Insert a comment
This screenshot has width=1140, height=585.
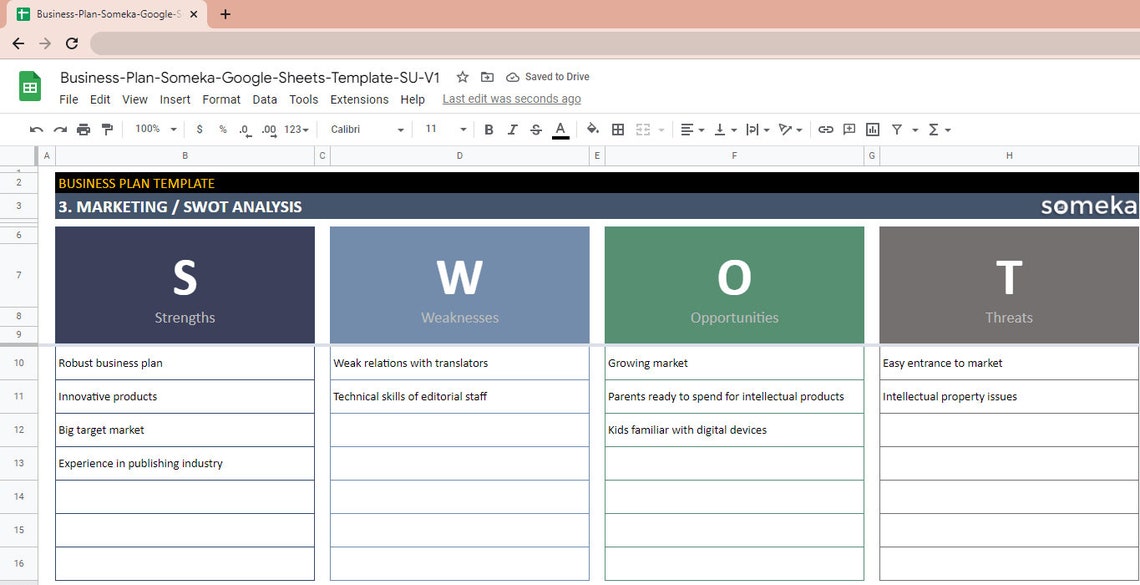click(848, 129)
